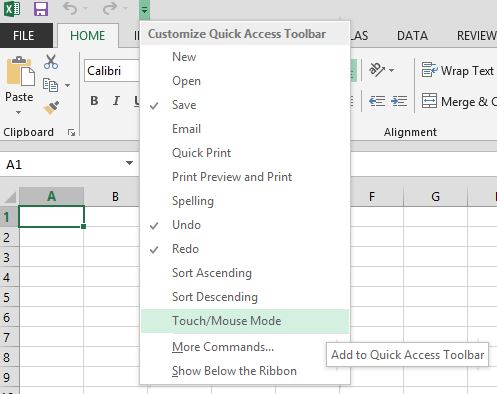Click the Undo arrow icon

pos(70,9)
